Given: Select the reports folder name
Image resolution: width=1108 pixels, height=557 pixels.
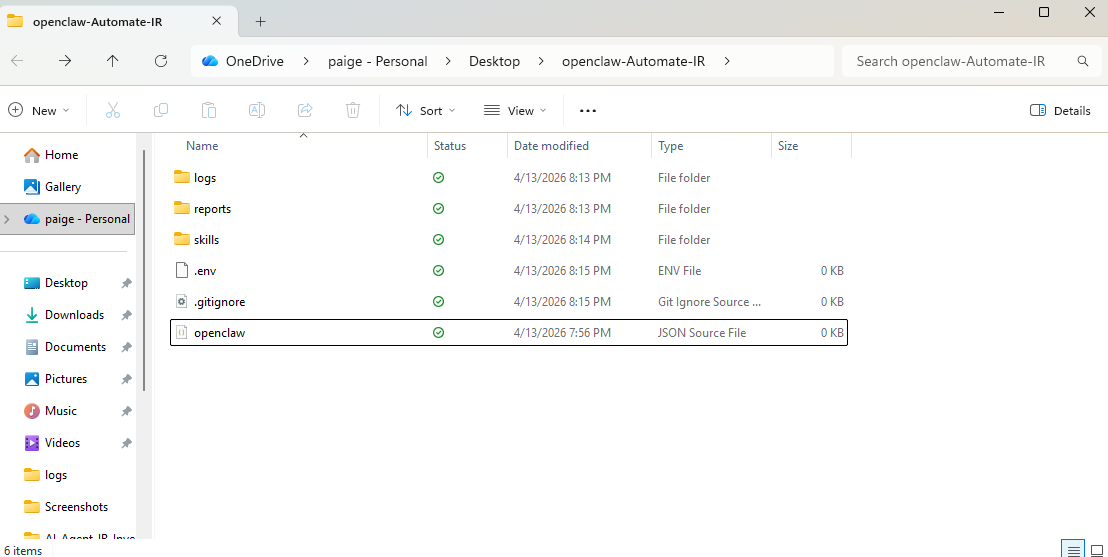Looking at the screenshot, I should click(212, 209).
